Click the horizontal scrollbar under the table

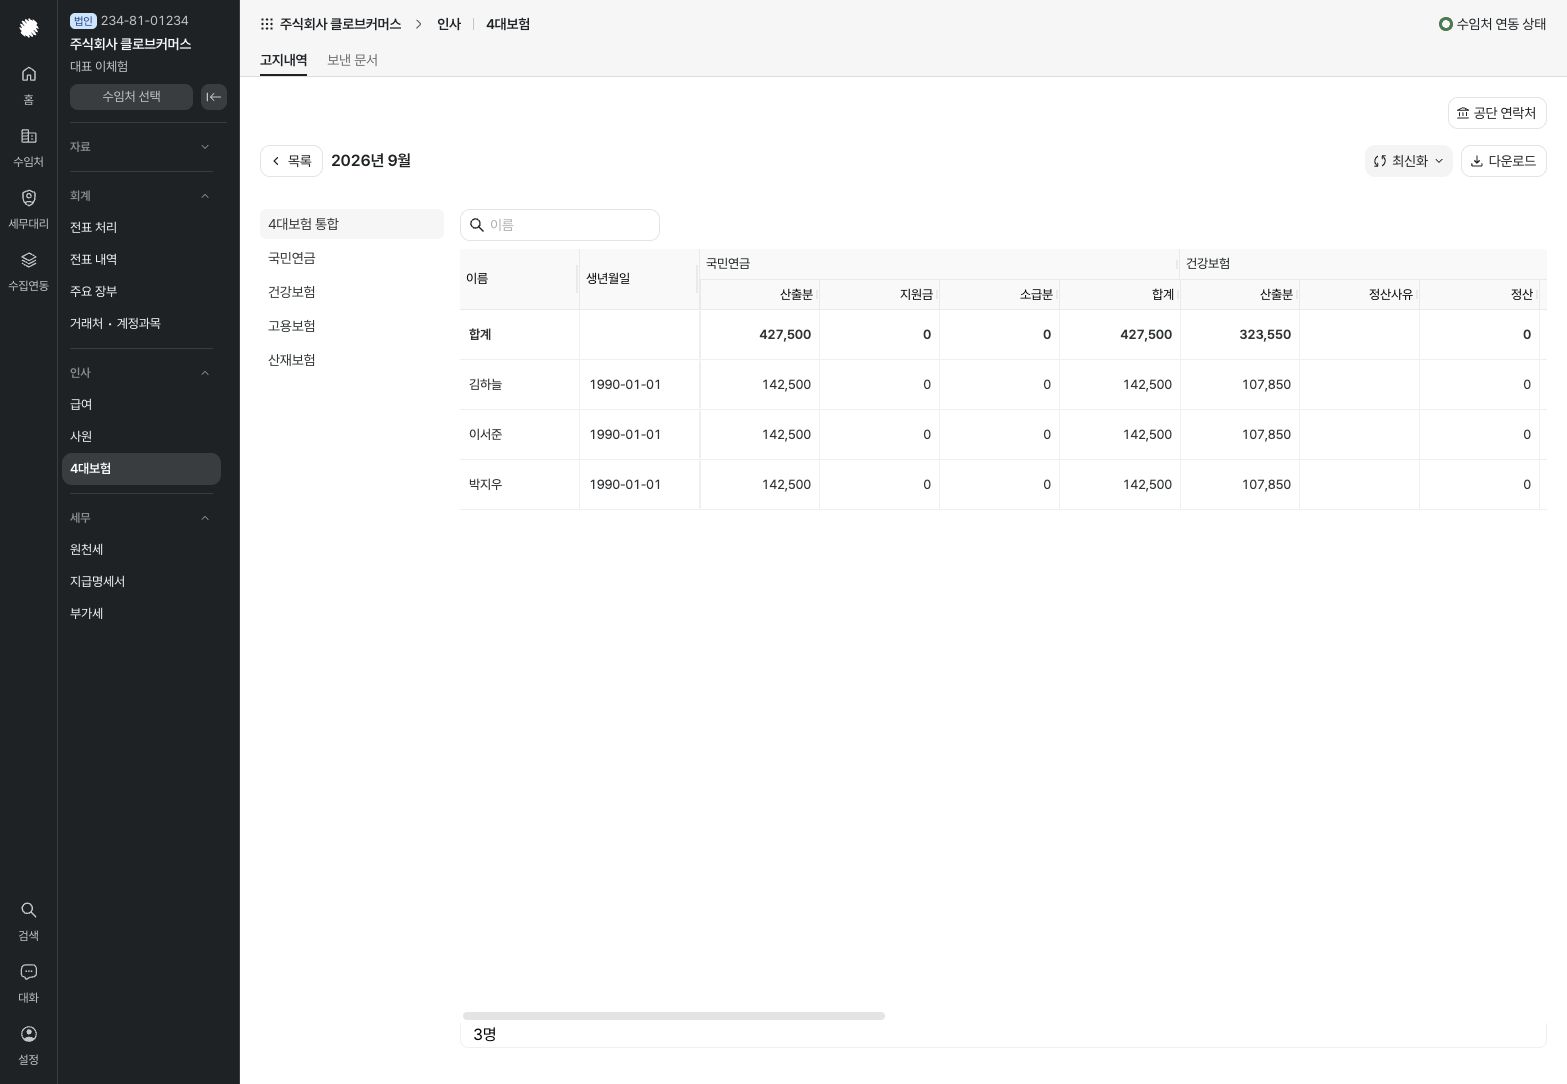(x=674, y=1016)
